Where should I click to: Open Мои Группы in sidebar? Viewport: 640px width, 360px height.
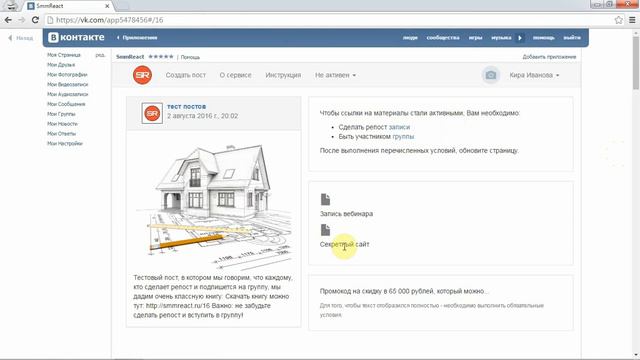pyautogui.click(x=61, y=114)
